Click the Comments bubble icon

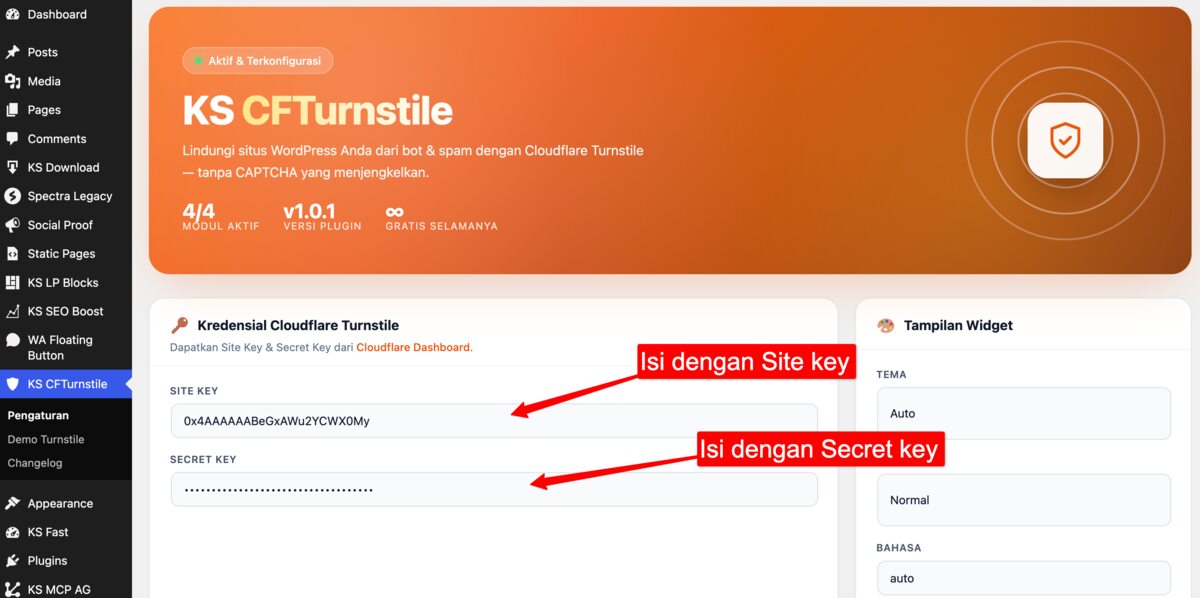pyautogui.click(x=12, y=139)
